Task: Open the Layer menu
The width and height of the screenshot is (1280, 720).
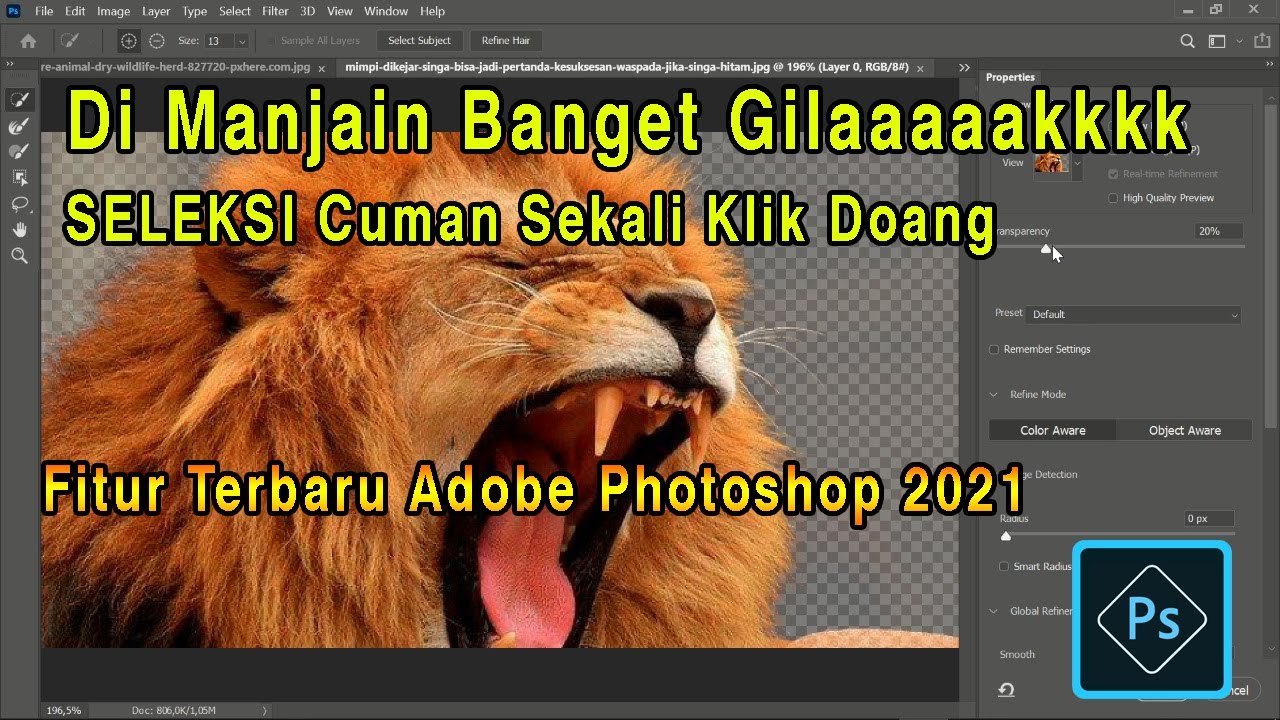Action: [156, 11]
